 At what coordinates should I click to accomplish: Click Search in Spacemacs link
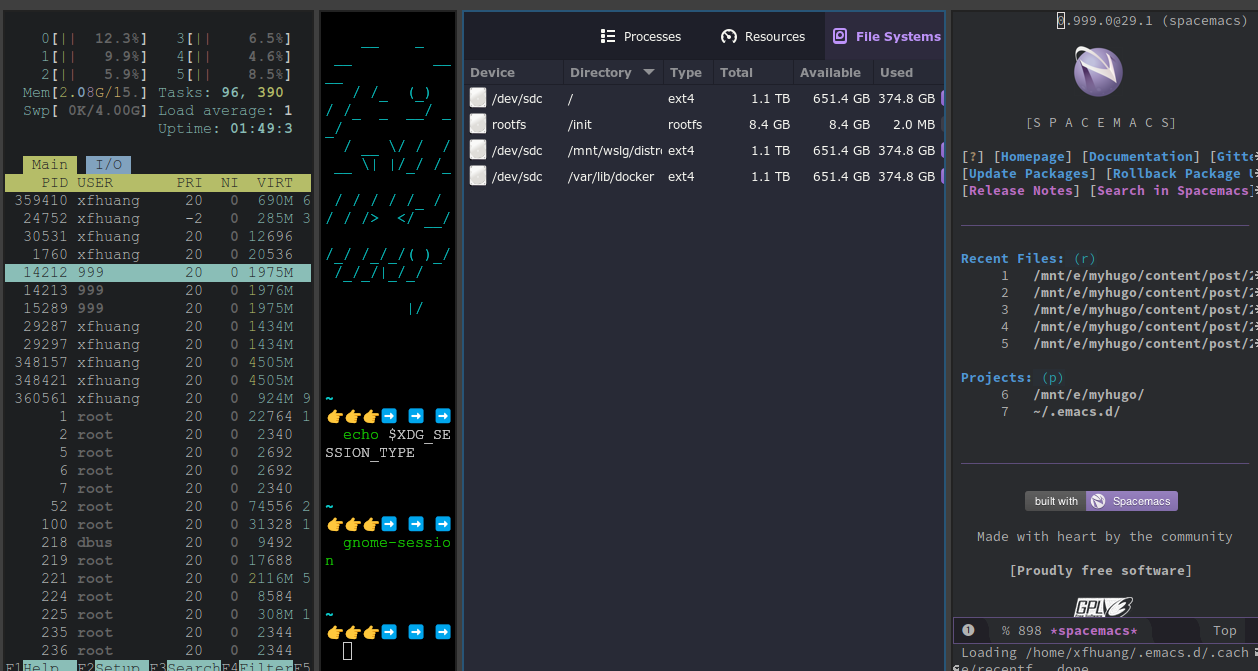click(1172, 190)
